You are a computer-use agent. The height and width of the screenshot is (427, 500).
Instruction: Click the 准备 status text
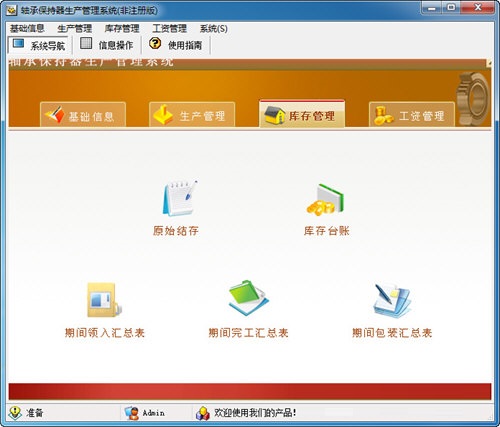[35, 413]
